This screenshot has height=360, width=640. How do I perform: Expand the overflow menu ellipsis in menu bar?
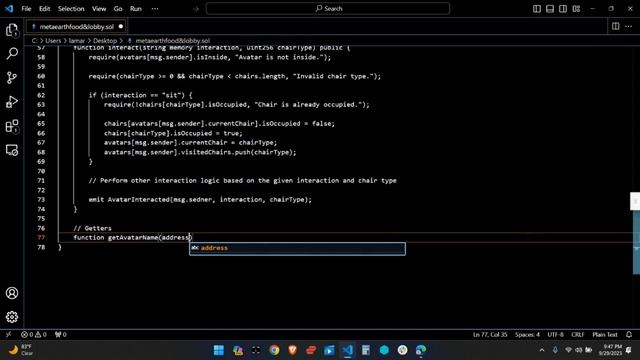pyautogui.click(x=155, y=9)
